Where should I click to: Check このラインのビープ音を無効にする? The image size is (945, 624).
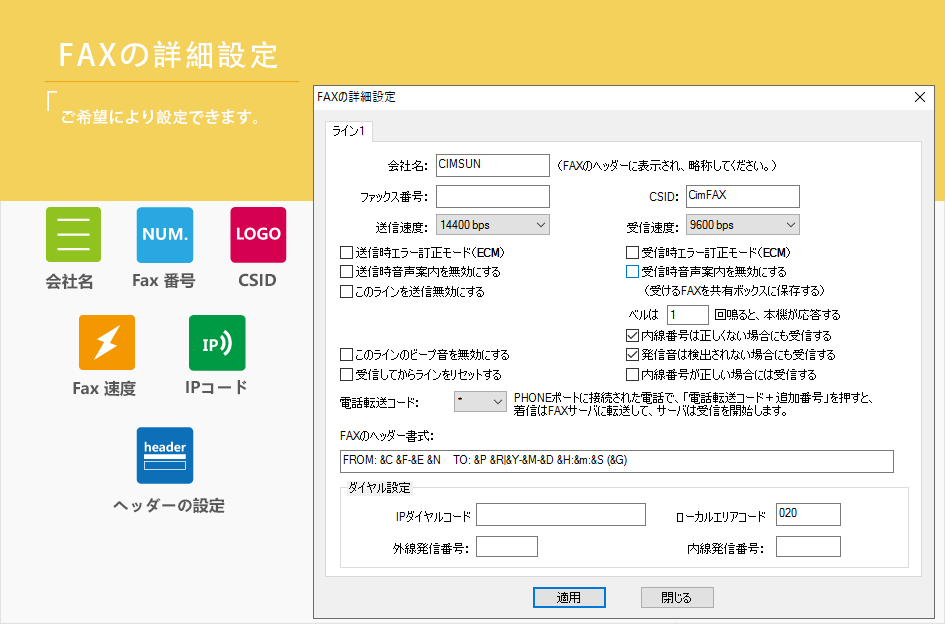pos(347,355)
